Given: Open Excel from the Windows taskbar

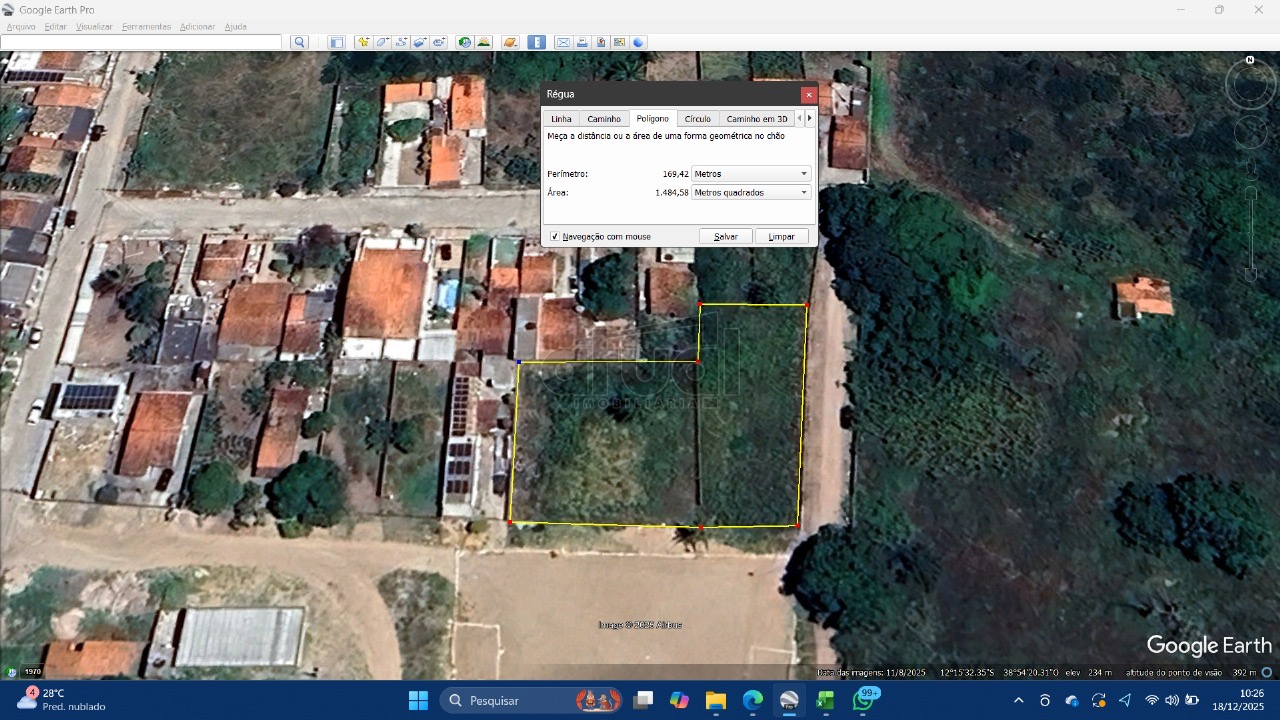Looking at the screenshot, I should [825, 700].
